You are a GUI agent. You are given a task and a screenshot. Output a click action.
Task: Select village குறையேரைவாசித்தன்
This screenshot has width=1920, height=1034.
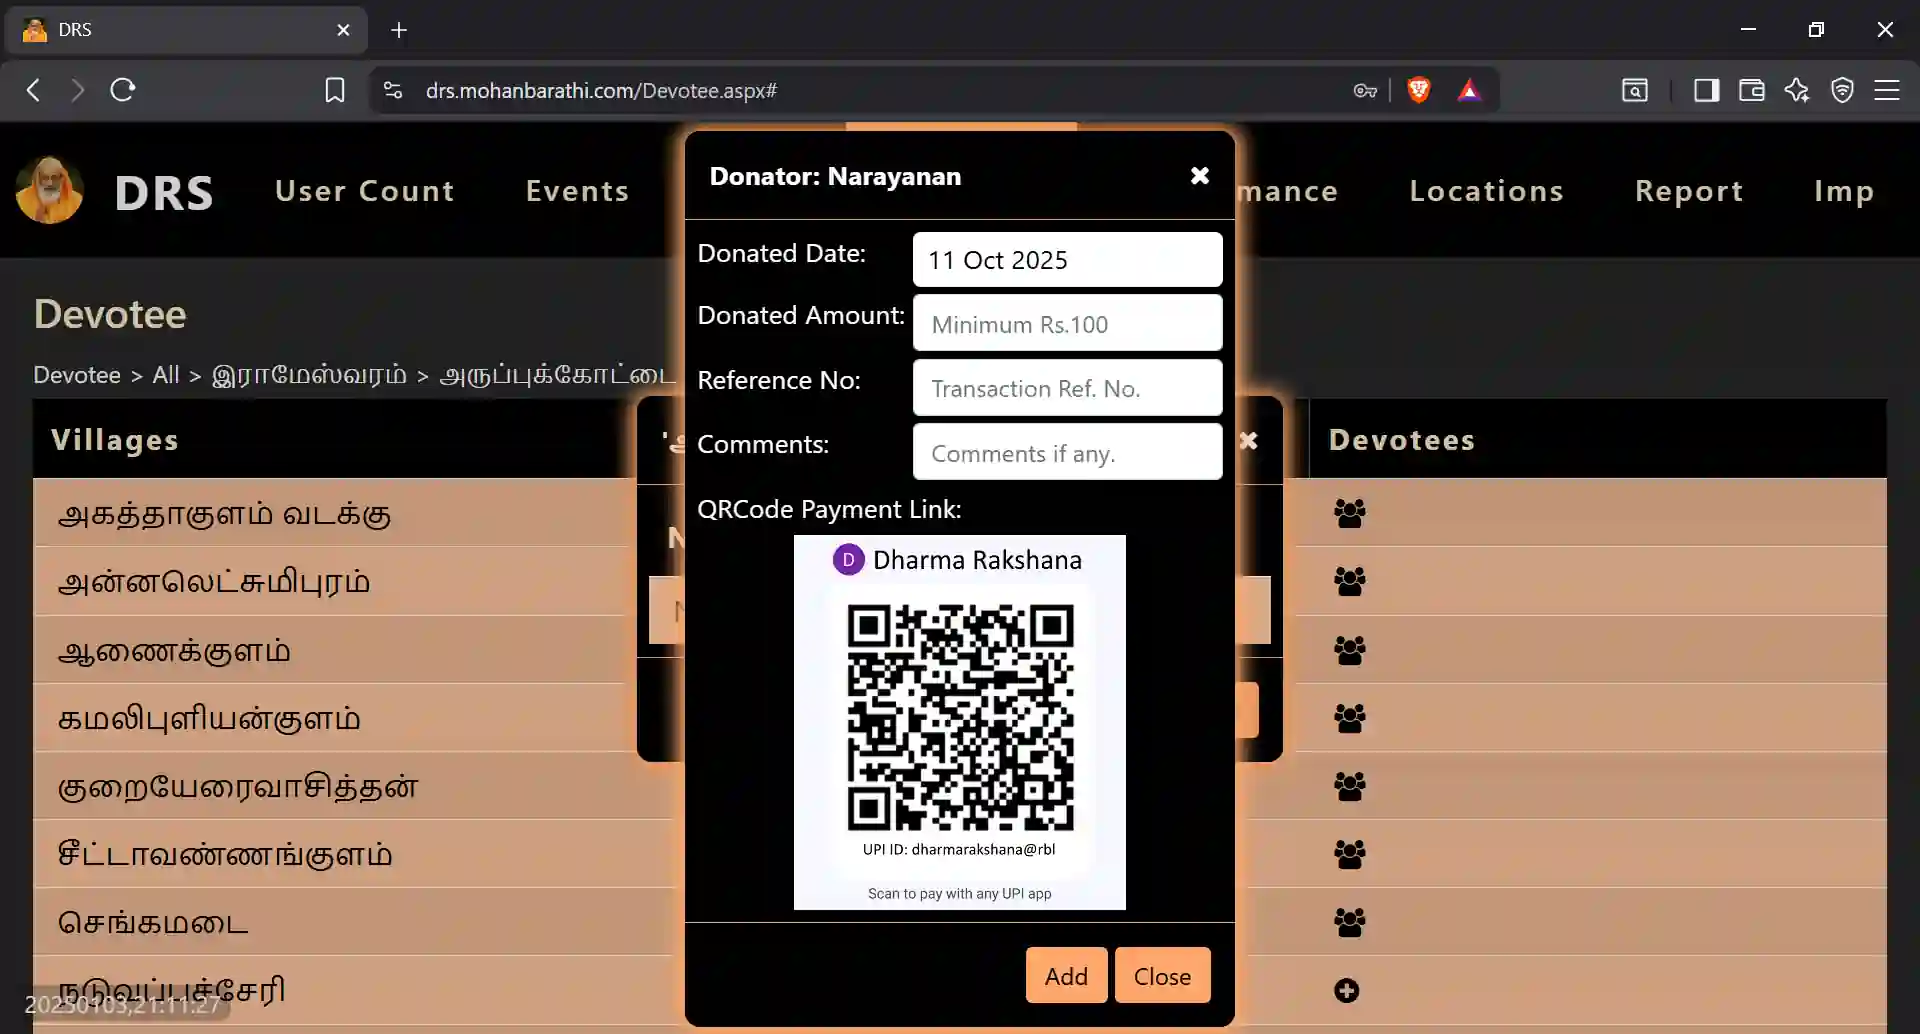pos(238,786)
